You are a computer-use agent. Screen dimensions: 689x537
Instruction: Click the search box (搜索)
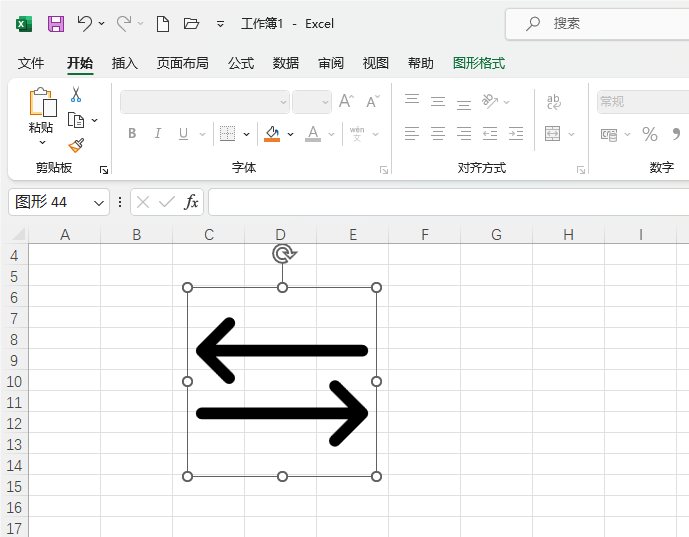[x=598, y=24]
